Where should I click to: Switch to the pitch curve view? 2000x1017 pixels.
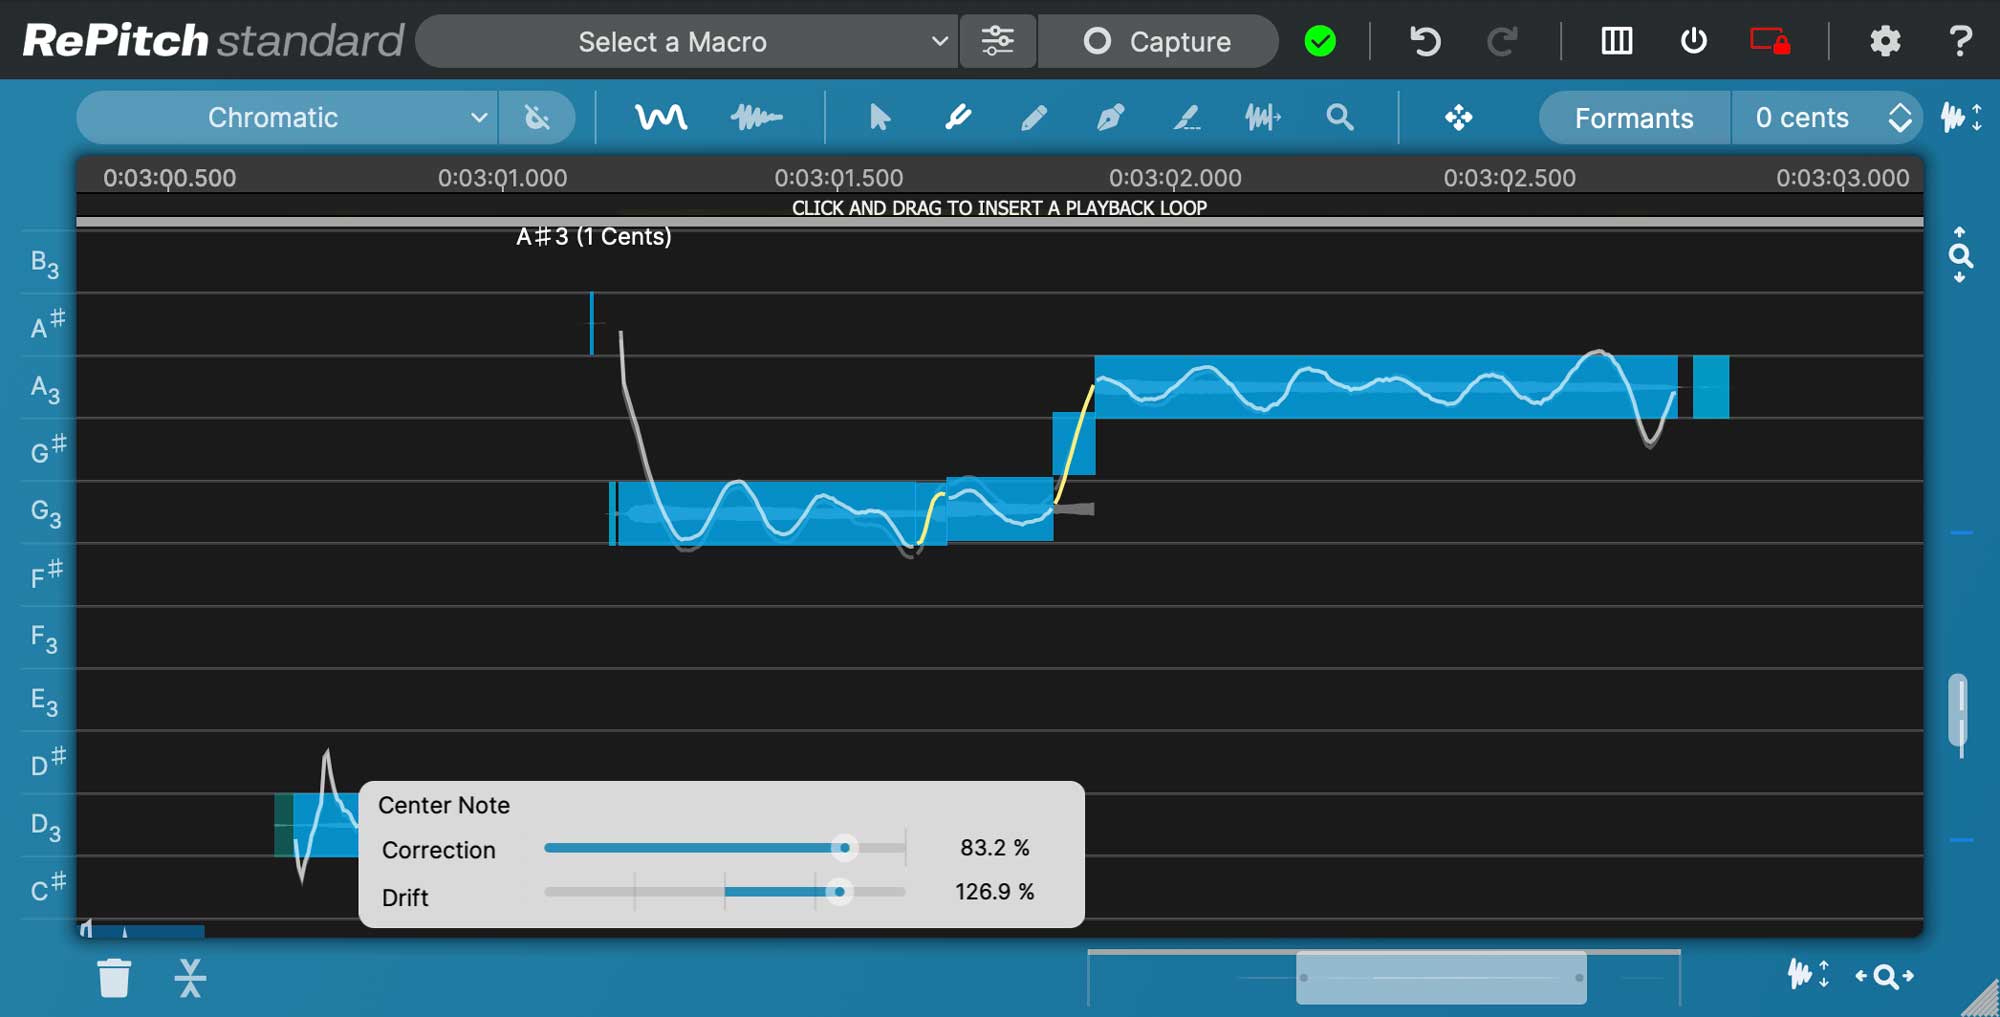(661, 117)
